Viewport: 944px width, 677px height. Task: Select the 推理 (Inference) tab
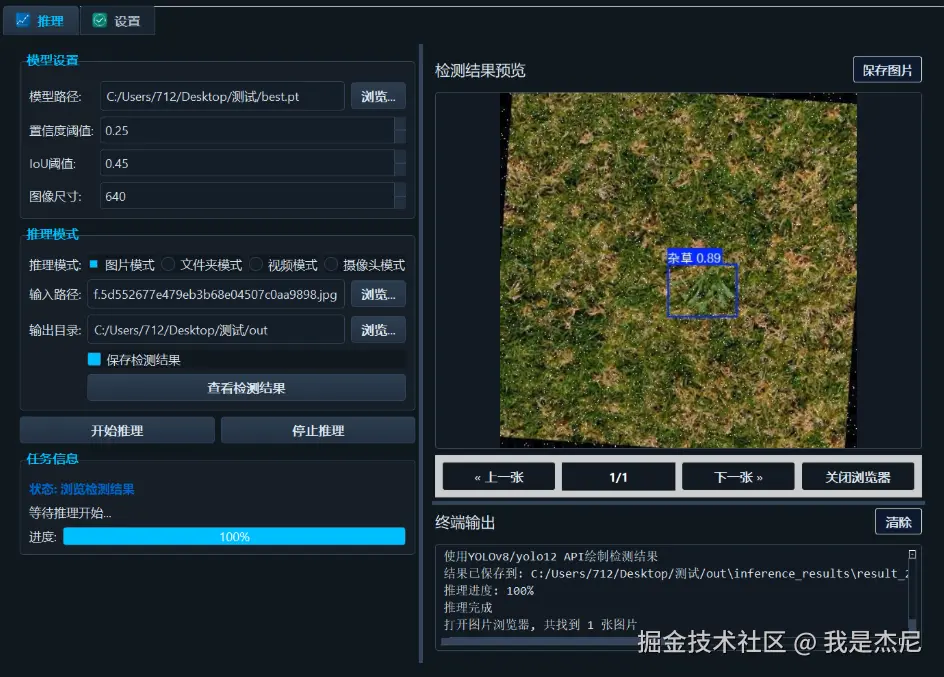tap(40, 20)
